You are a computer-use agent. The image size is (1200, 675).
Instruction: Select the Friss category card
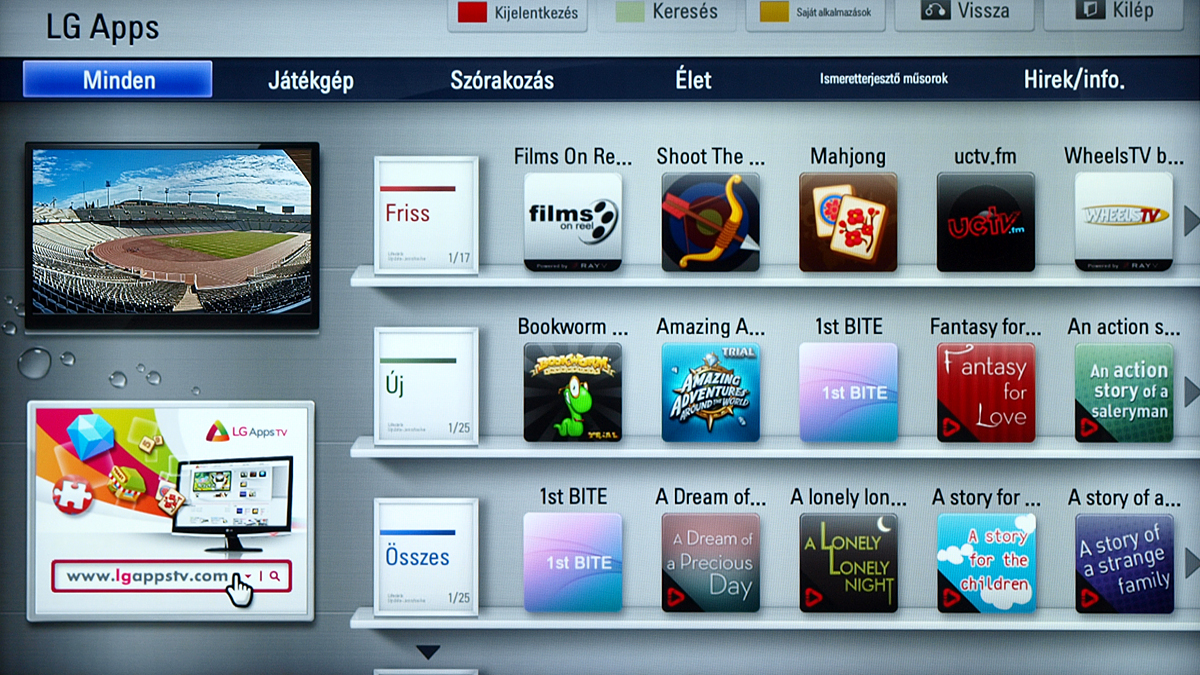coord(426,216)
